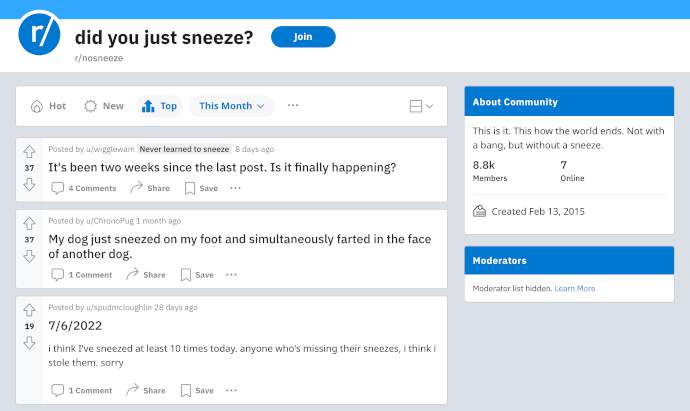
Task: Open u/spudmcloughlin user profile link
Action: point(119,308)
